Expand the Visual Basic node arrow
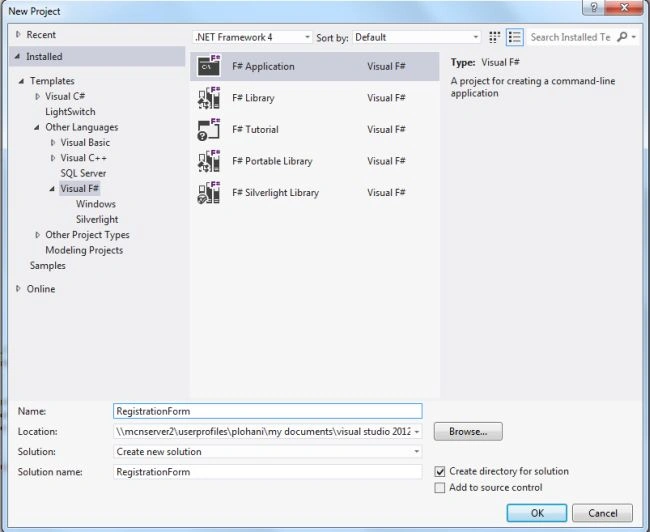The image size is (650, 532). [53, 143]
